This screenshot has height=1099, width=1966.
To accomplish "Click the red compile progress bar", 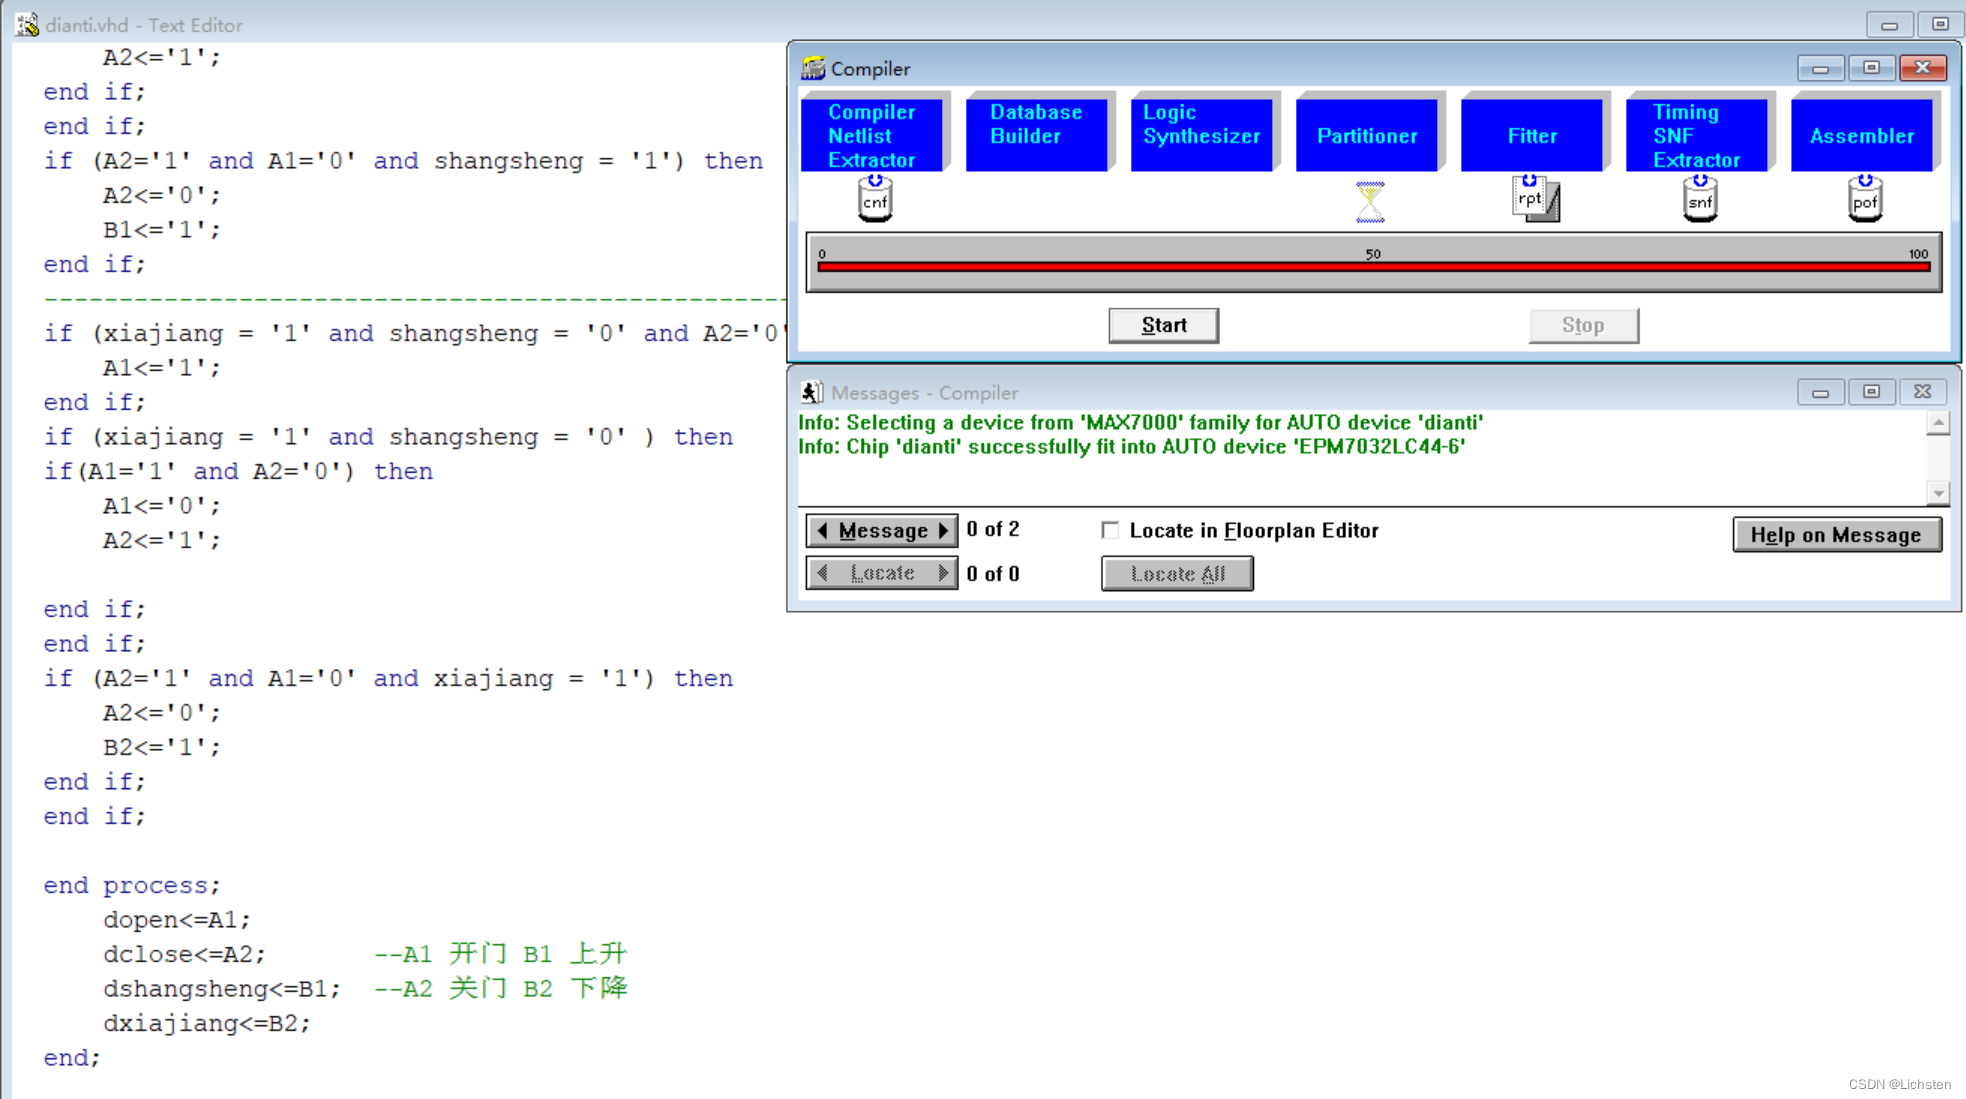I will pos(1373,267).
